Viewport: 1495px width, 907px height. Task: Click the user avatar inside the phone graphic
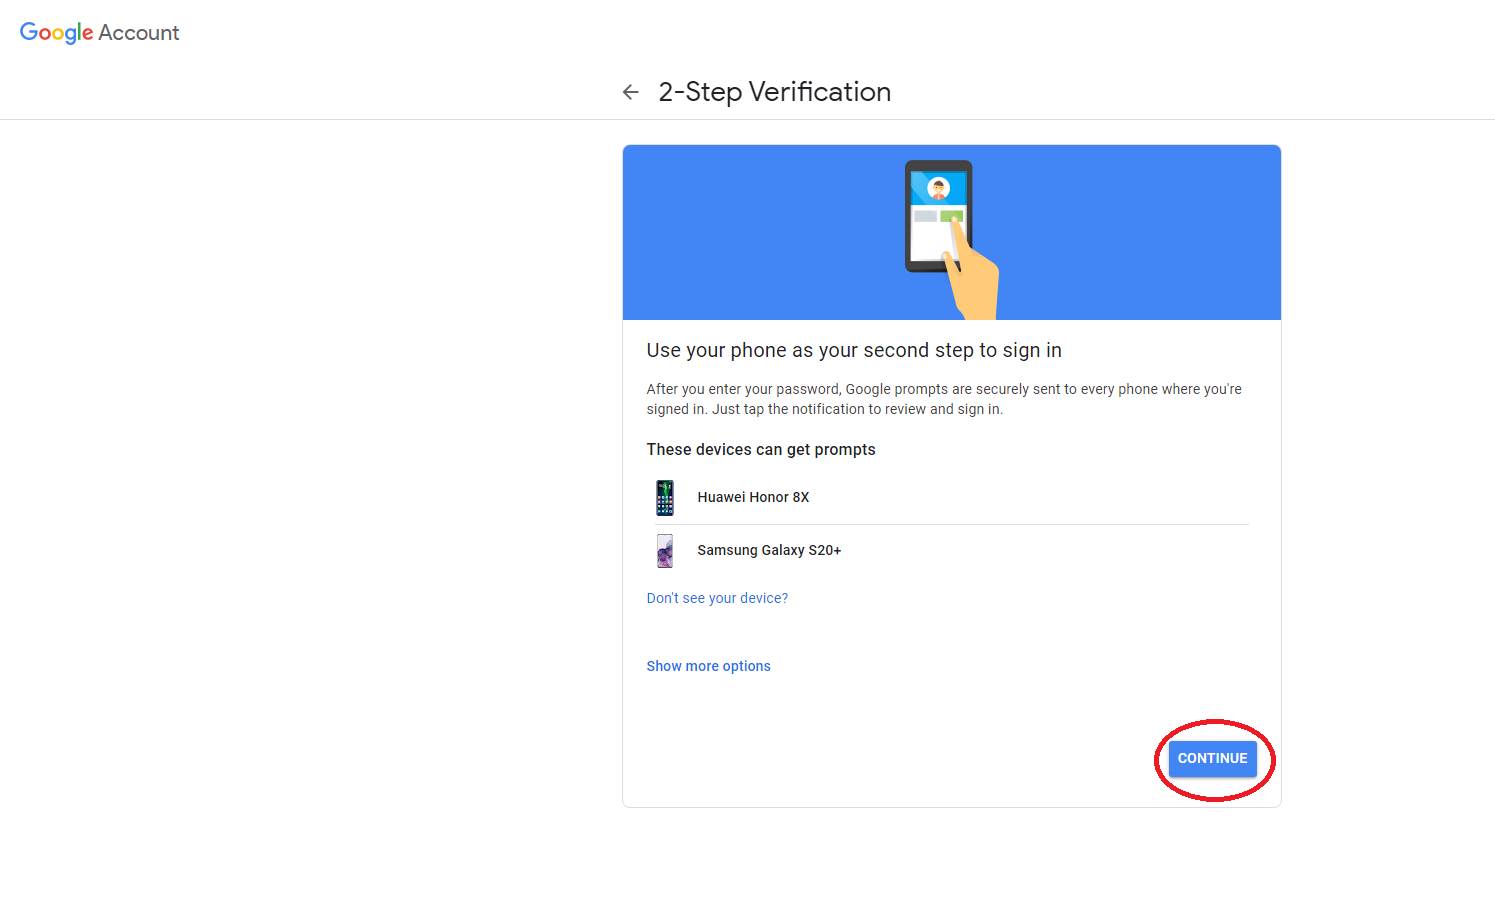(939, 188)
